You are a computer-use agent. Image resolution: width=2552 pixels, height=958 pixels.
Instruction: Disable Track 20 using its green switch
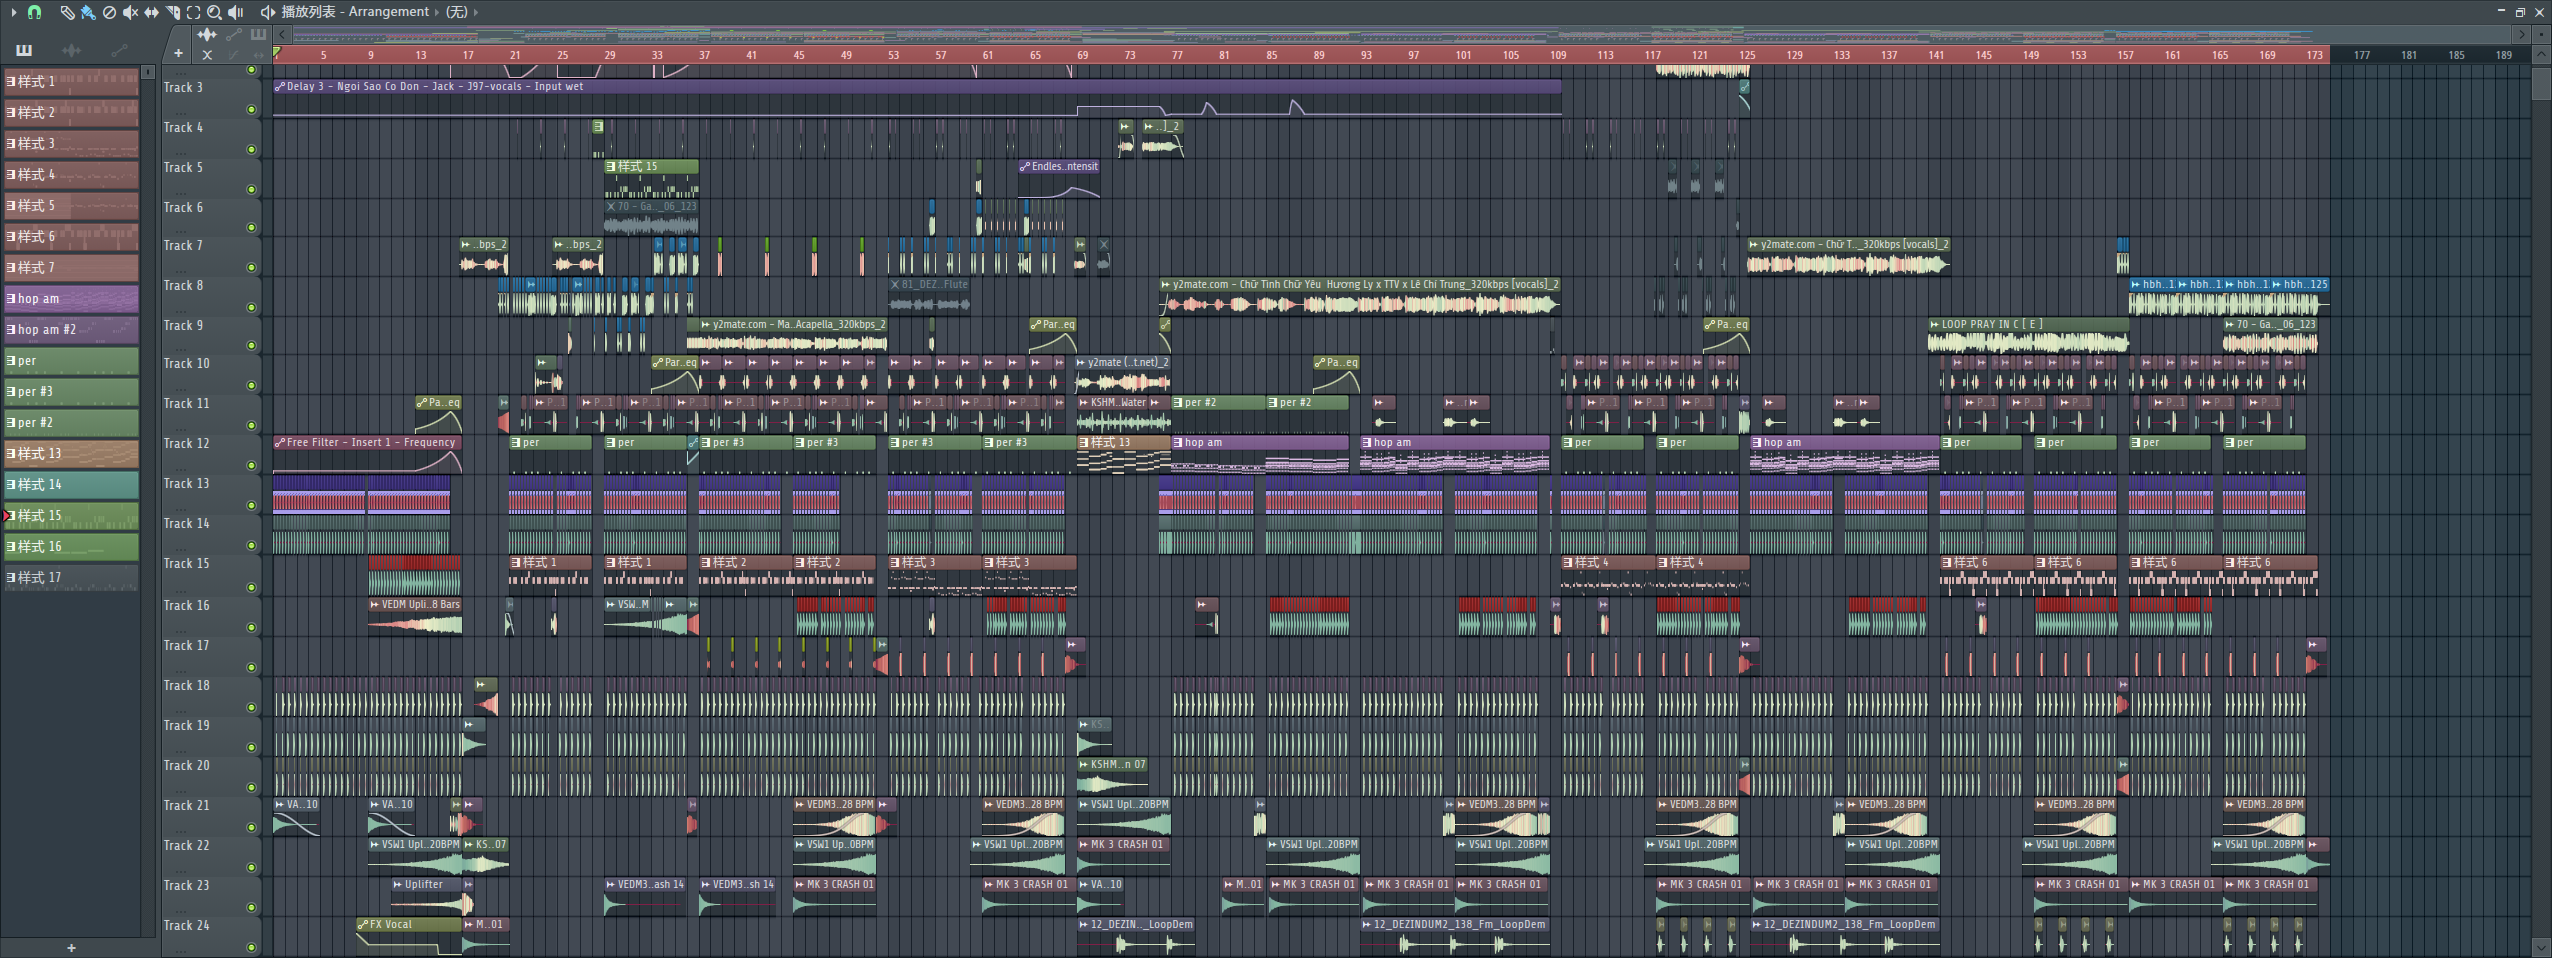[x=251, y=787]
